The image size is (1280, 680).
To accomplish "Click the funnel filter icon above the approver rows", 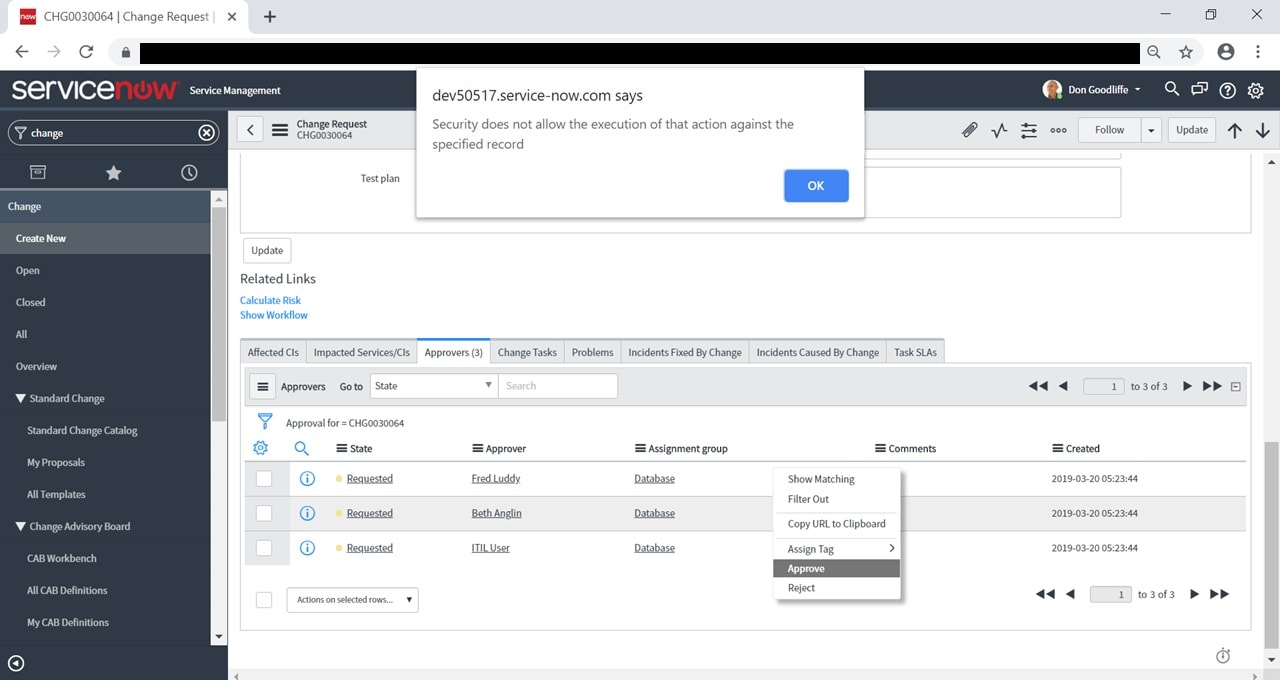I will pyautogui.click(x=264, y=422).
